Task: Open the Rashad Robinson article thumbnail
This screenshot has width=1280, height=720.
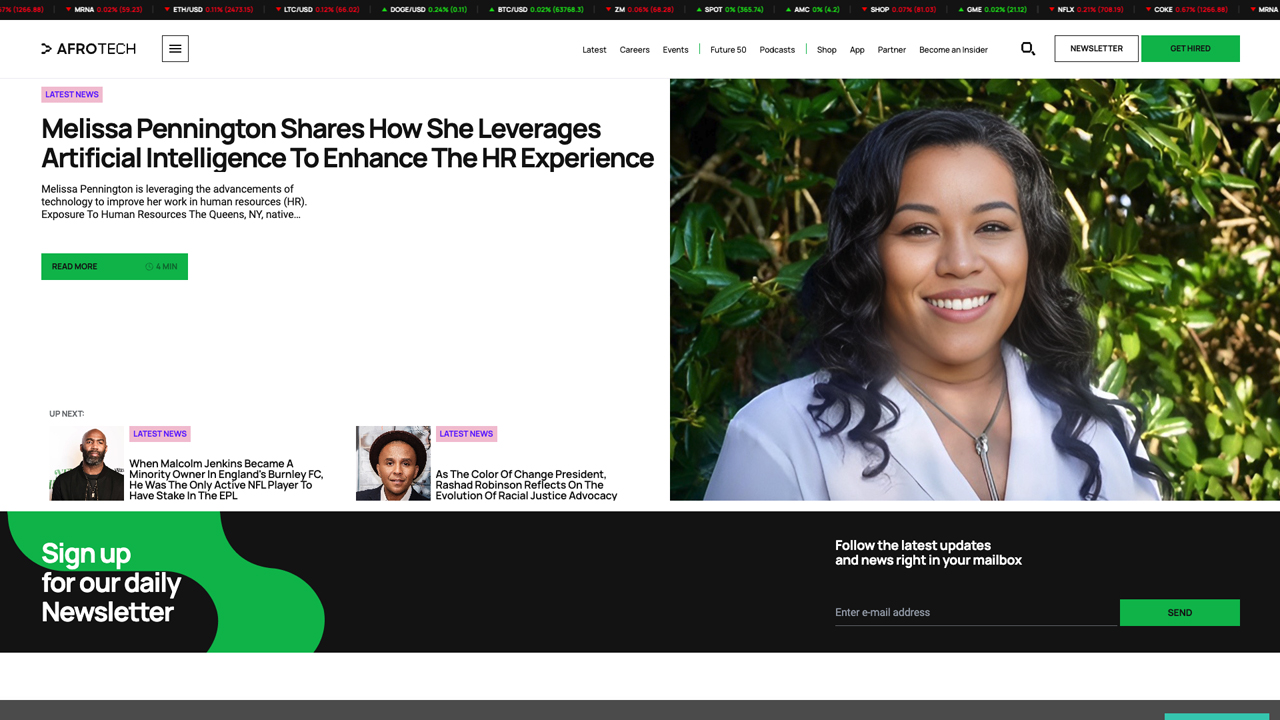Action: [x=393, y=463]
